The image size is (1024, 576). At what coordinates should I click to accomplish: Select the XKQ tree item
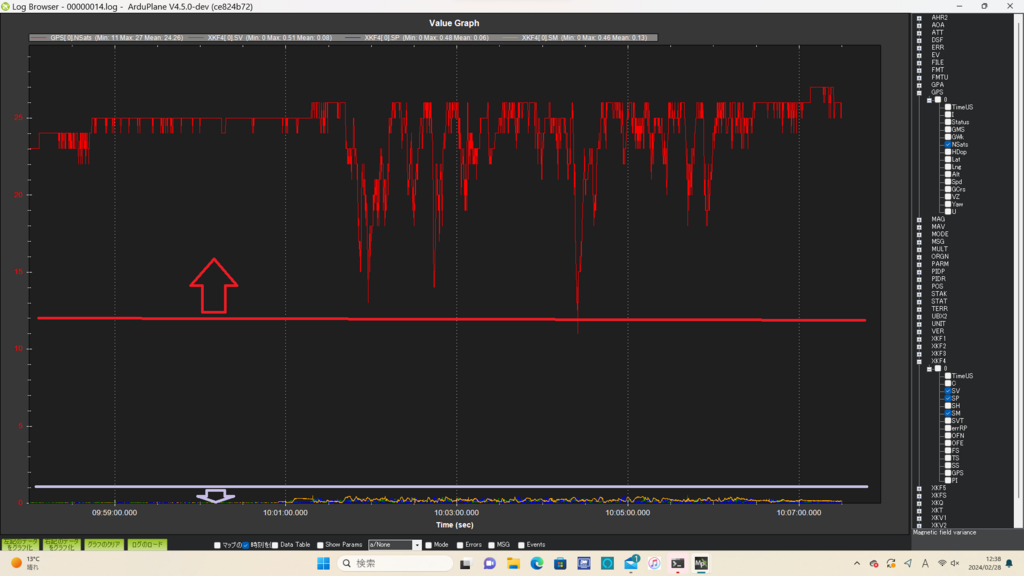pos(938,503)
